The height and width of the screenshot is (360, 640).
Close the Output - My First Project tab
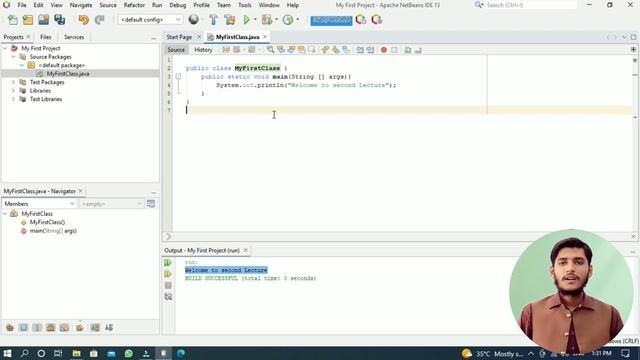245,250
